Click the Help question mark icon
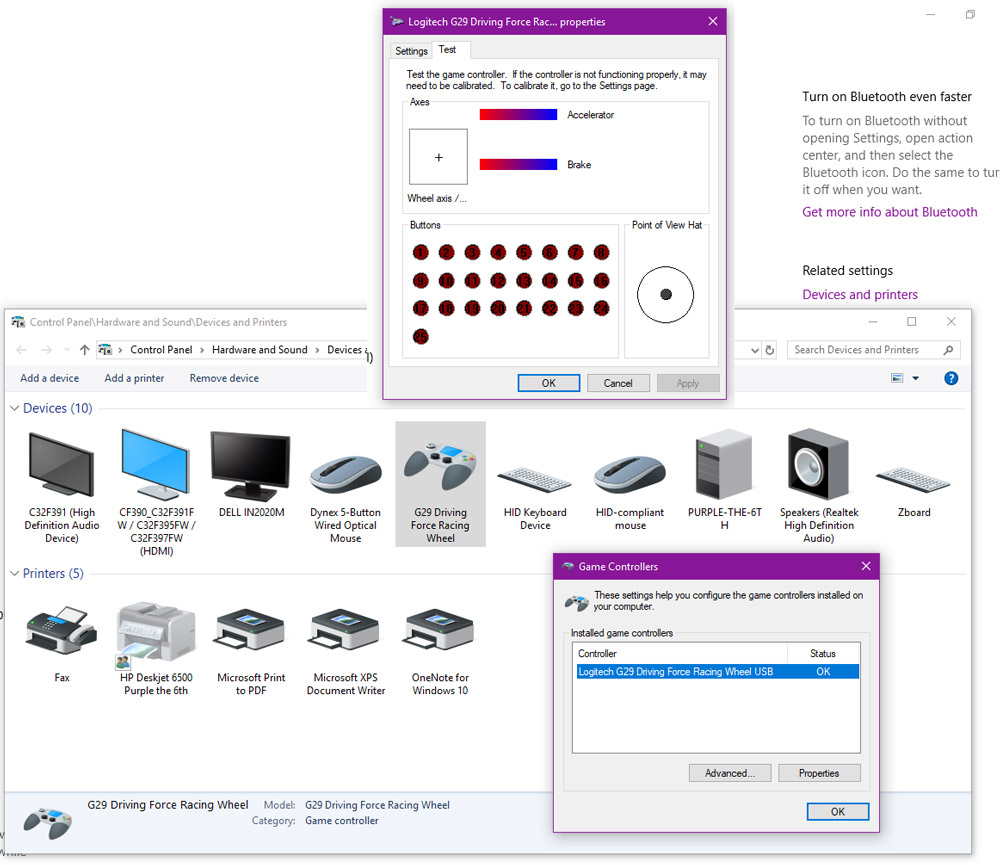 point(951,378)
